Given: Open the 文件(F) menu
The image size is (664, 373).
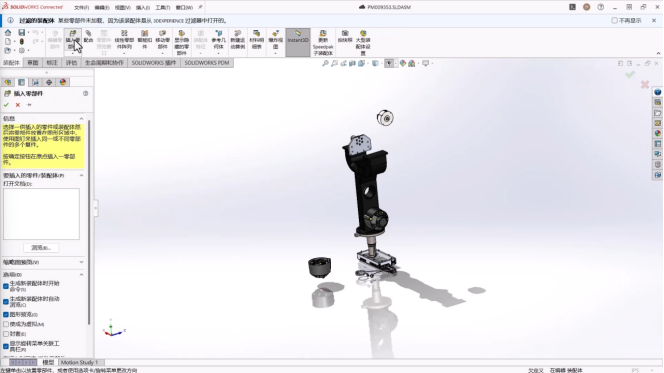Looking at the screenshot, I should (81, 8).
